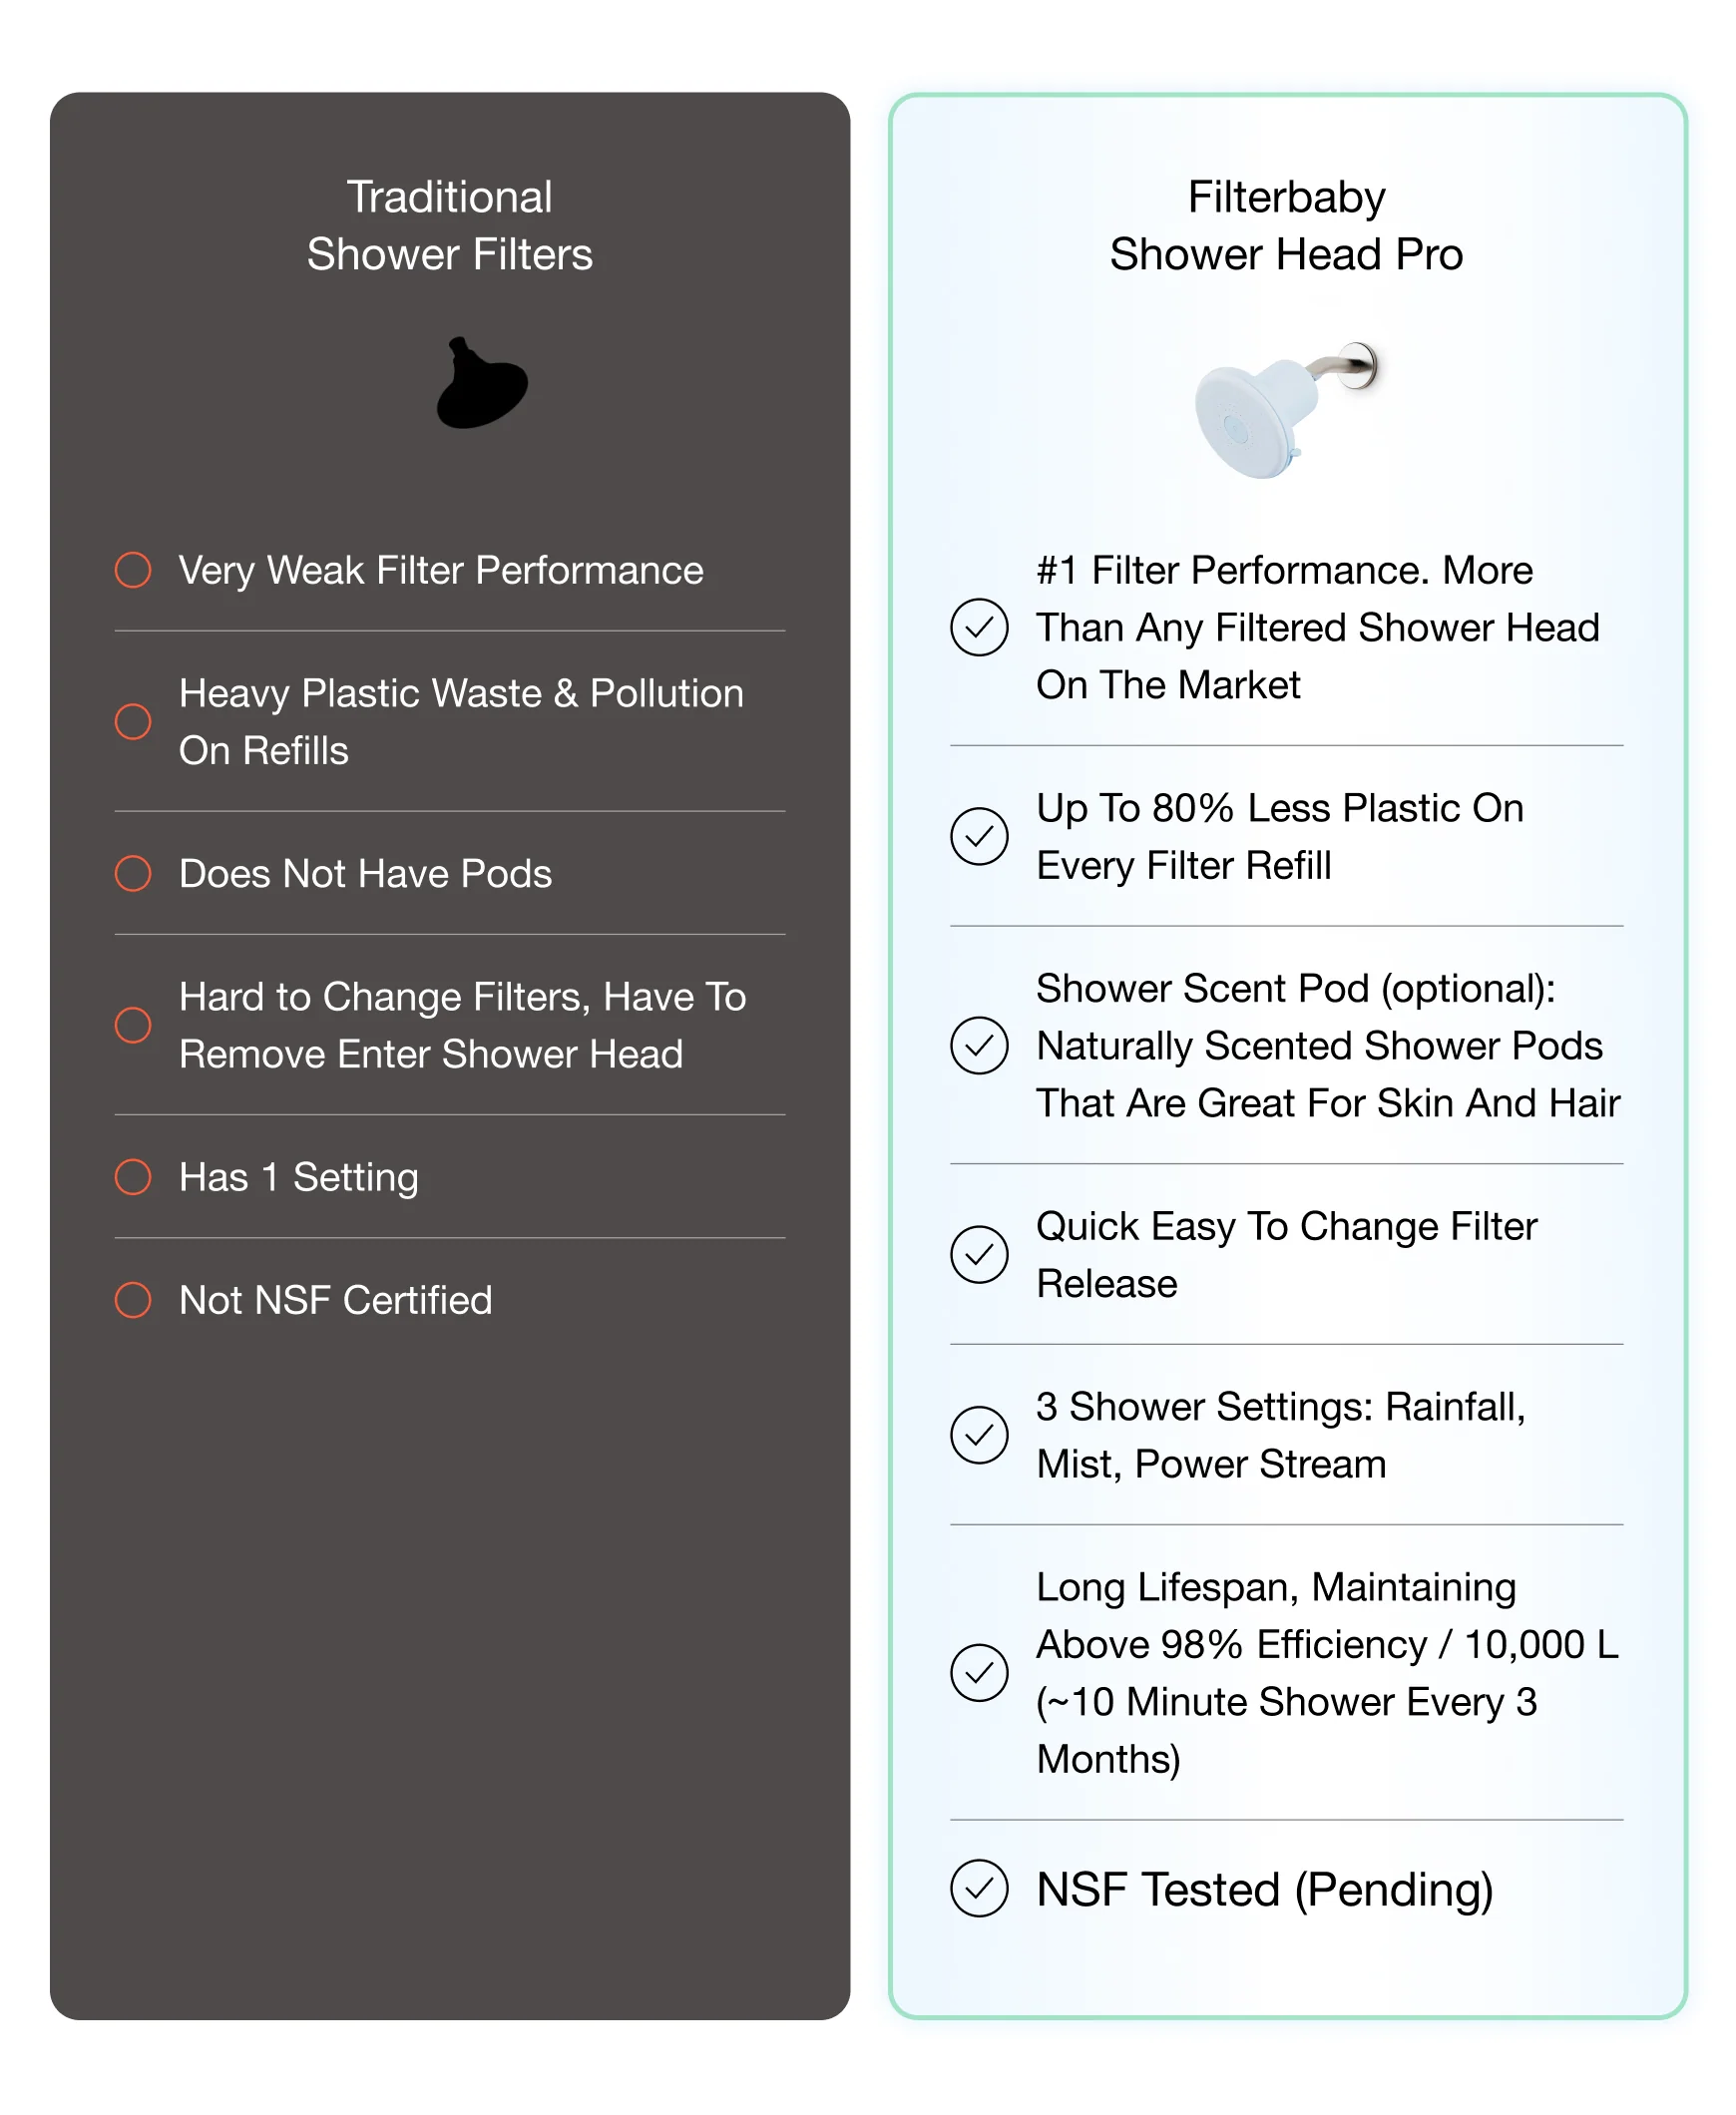Click the NSF Tested (Pending) text

tap(1264, 1889)
